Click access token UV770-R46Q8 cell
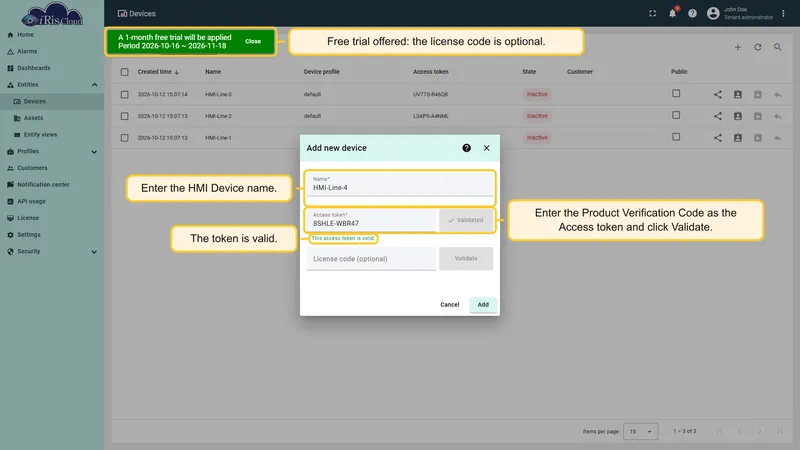 (x=431, y=94)
